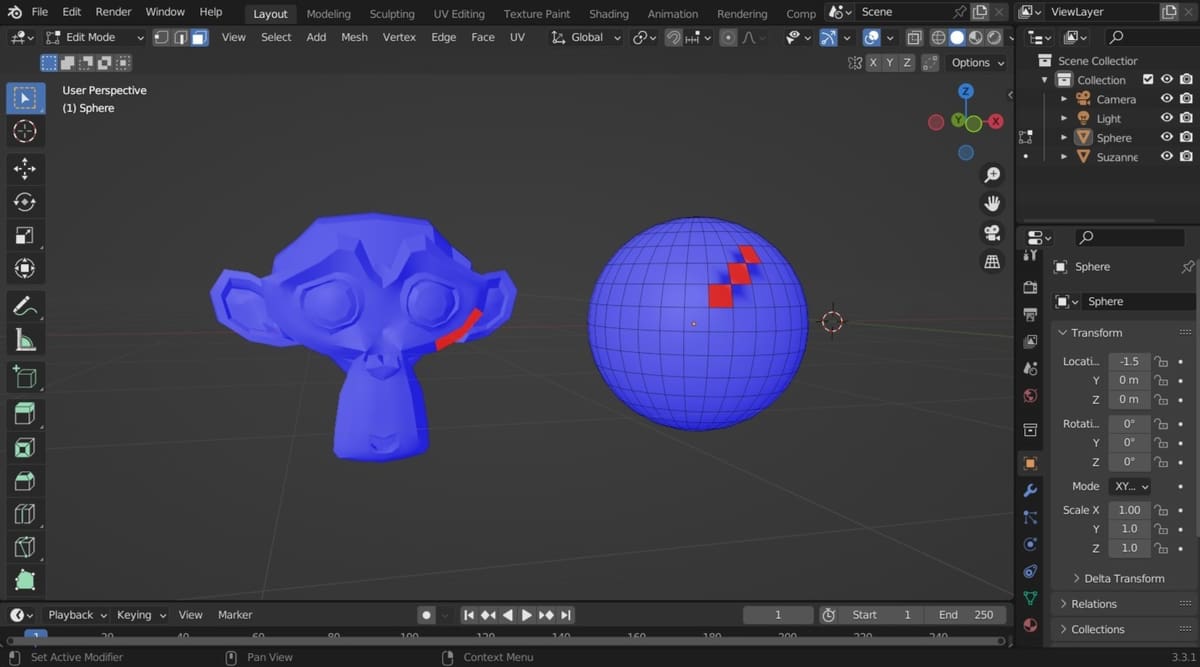Select the Transform tool
The image size is (1200, 667).
pyautogui.click(x=25, y=268)
